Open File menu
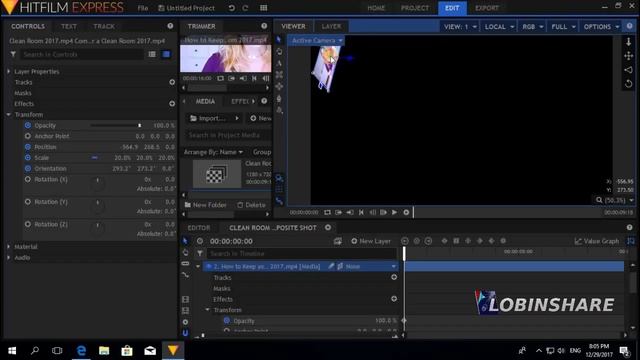 point(142,8)
